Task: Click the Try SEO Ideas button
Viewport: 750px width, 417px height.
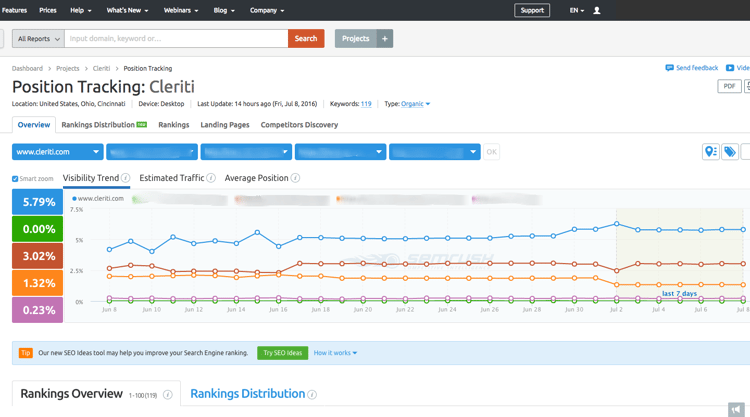Action: (x=283, y=353)
